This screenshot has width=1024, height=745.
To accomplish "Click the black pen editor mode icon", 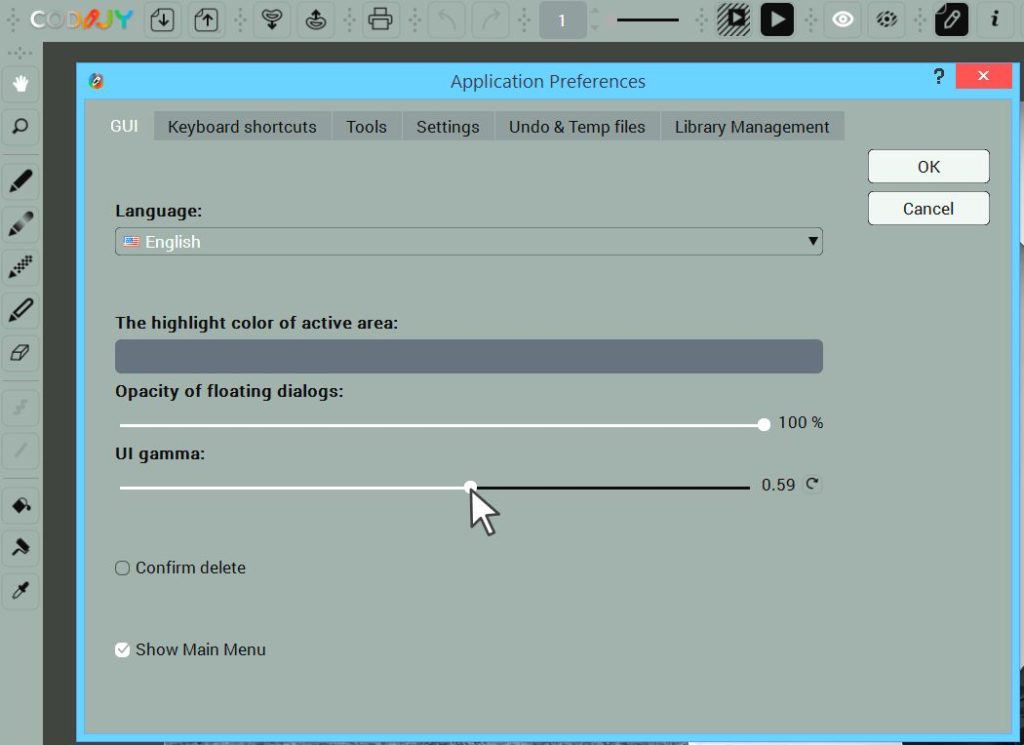I will click(x=952, y=20).
